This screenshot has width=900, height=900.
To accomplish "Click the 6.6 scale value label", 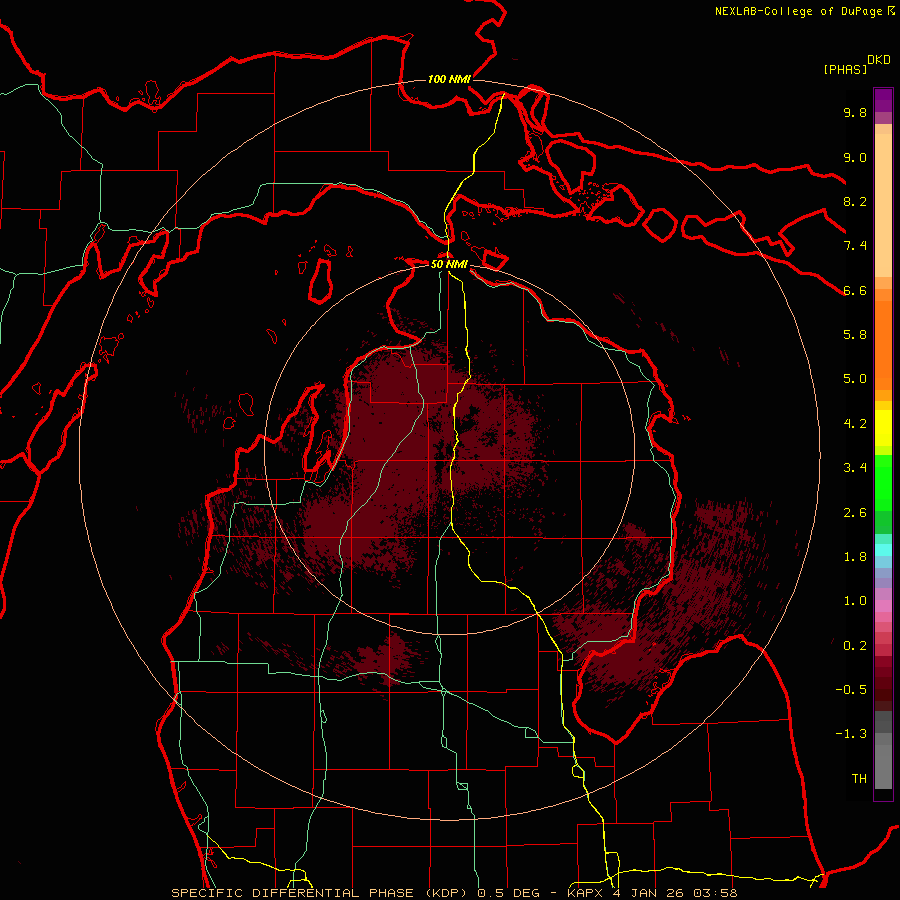I will [x=855, y=290].
